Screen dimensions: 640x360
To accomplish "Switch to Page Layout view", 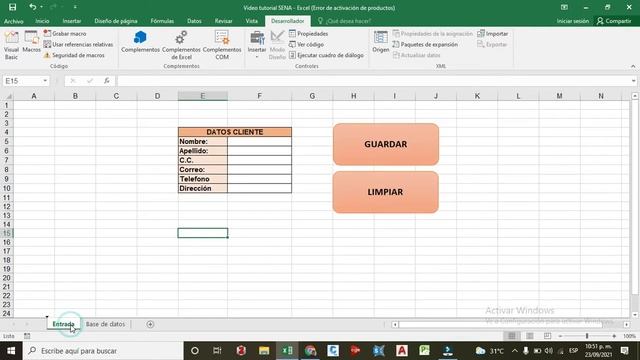I will 530,336.
